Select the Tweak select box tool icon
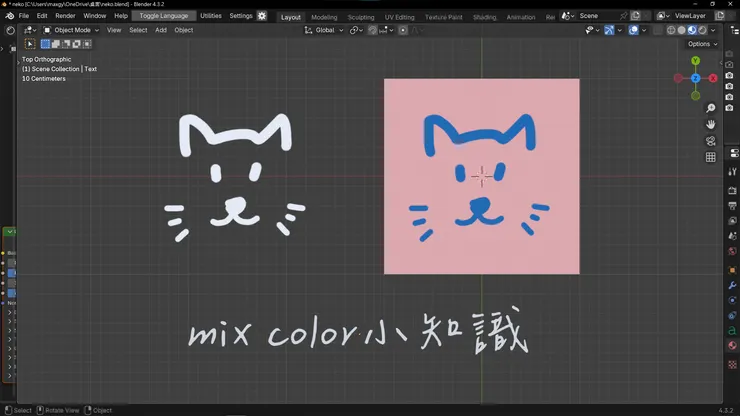The height and width of the screenshot is (416, 740). pos(30,44)
